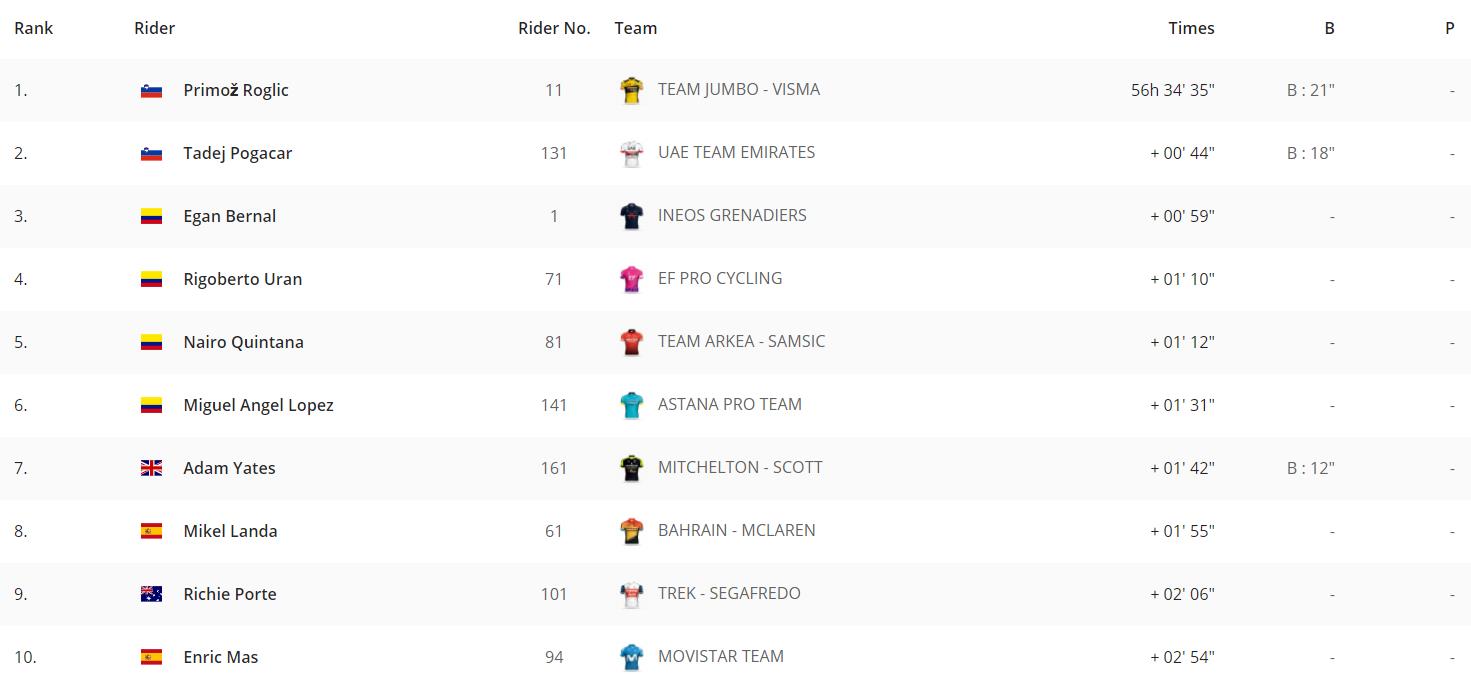
Task: Sort the table by Rank column header
Action: coord(34,28)
